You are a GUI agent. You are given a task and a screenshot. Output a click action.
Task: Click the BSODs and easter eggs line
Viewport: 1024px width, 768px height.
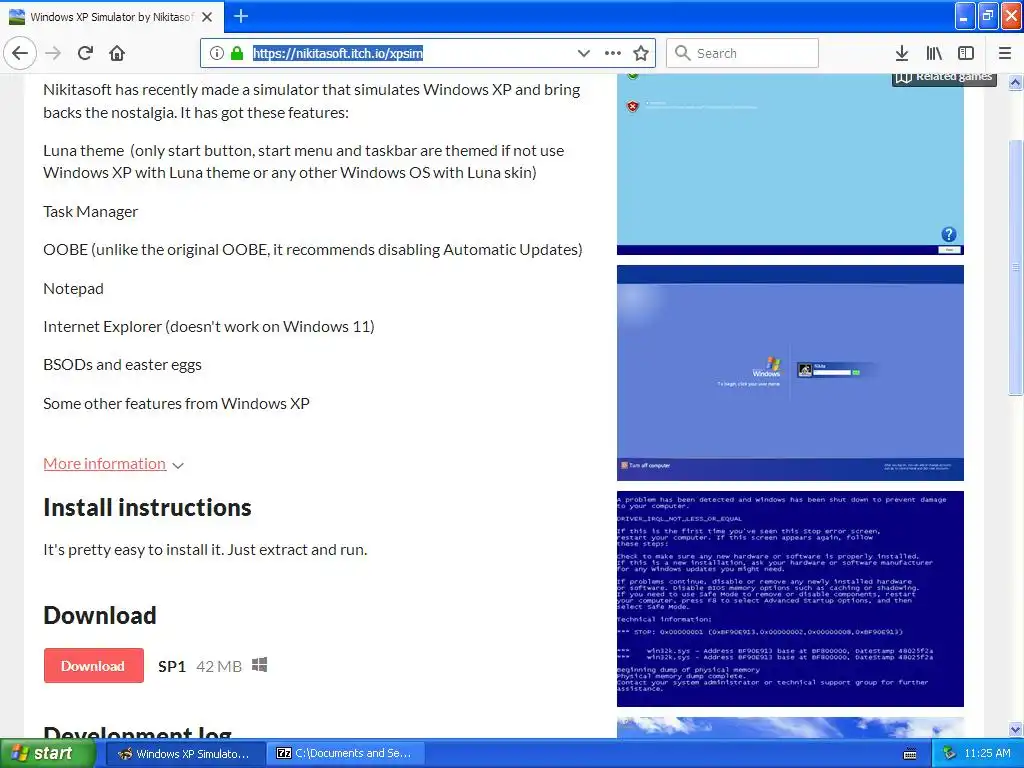(x=122, y=364)
